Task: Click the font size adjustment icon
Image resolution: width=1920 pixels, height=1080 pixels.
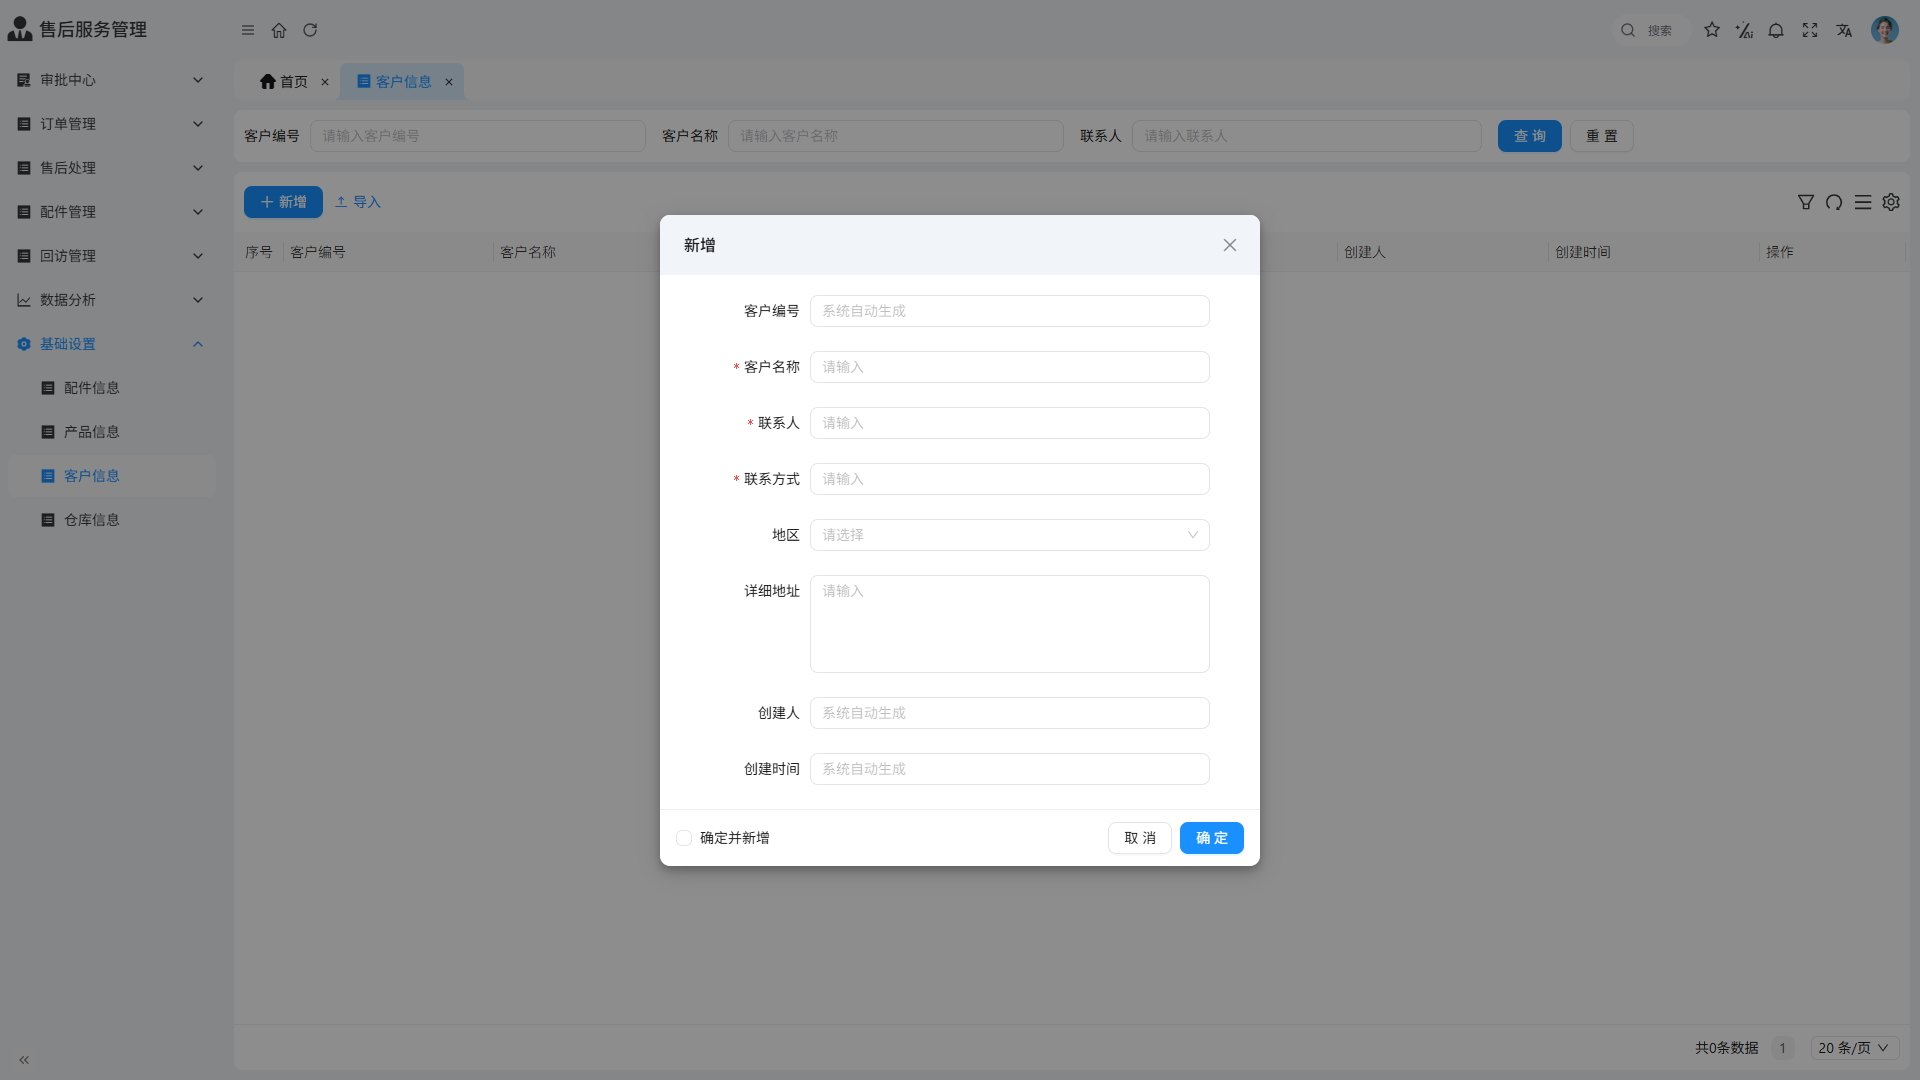Action: (x=1744, y=30)
